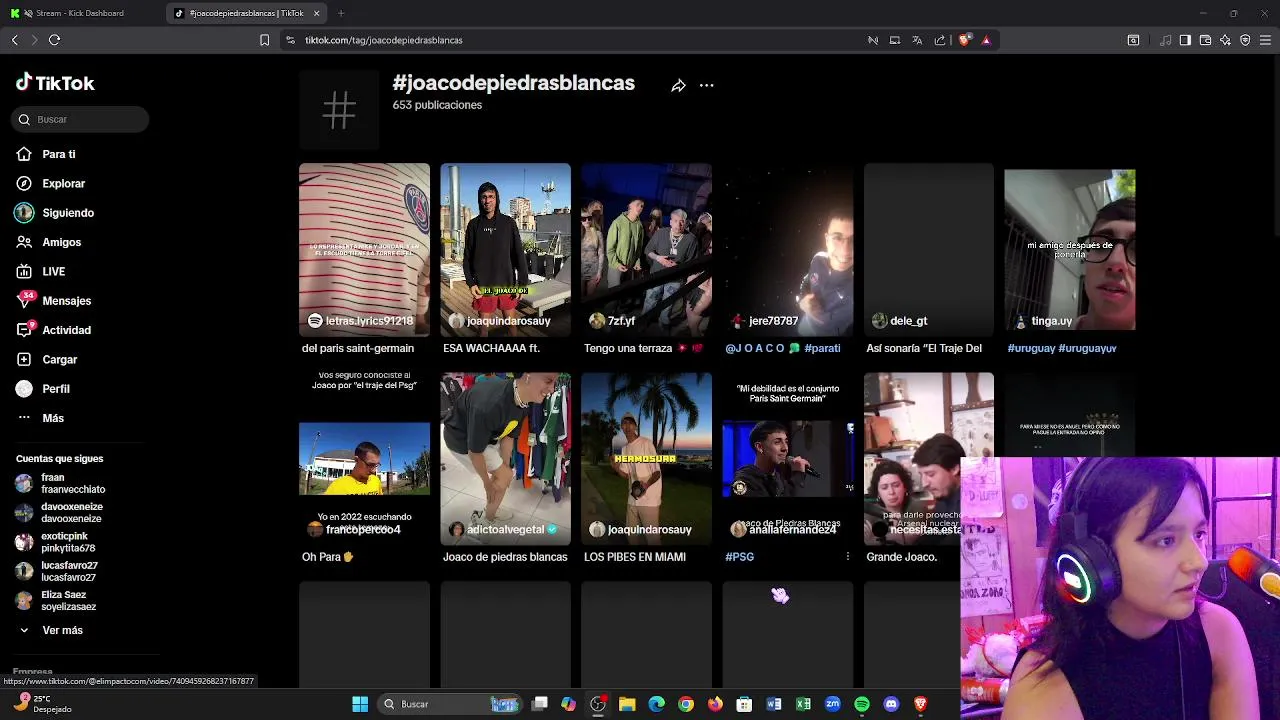Viewport: 1280px width, 720px height.
Task: Open LOS PIBES EN MIAMI video
Action: click(646, 459)
